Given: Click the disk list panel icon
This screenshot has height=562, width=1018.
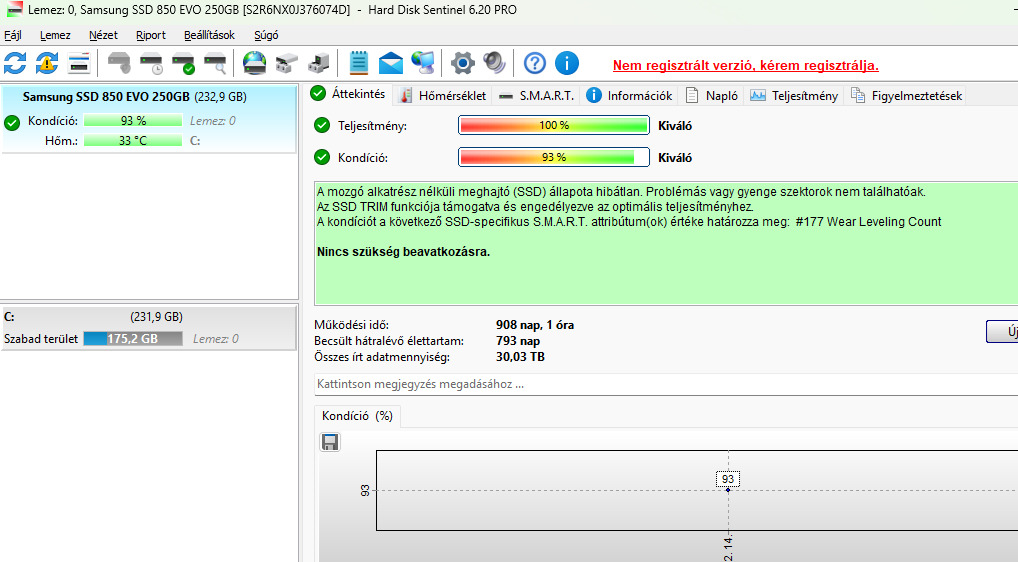Looking at the screenshot, I should tap(79, 64).
